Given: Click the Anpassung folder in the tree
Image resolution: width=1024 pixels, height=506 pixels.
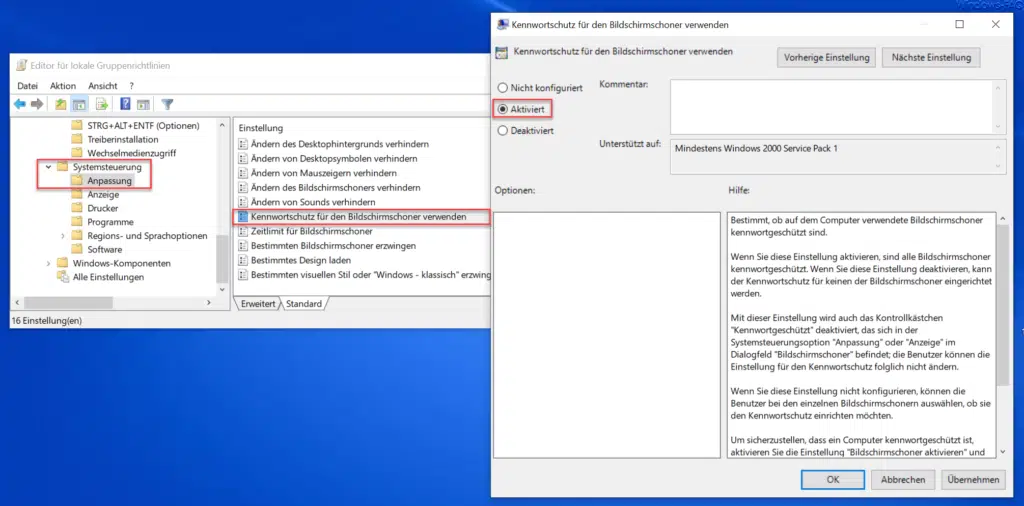Looking at the screenshot, I should point(108,181).
